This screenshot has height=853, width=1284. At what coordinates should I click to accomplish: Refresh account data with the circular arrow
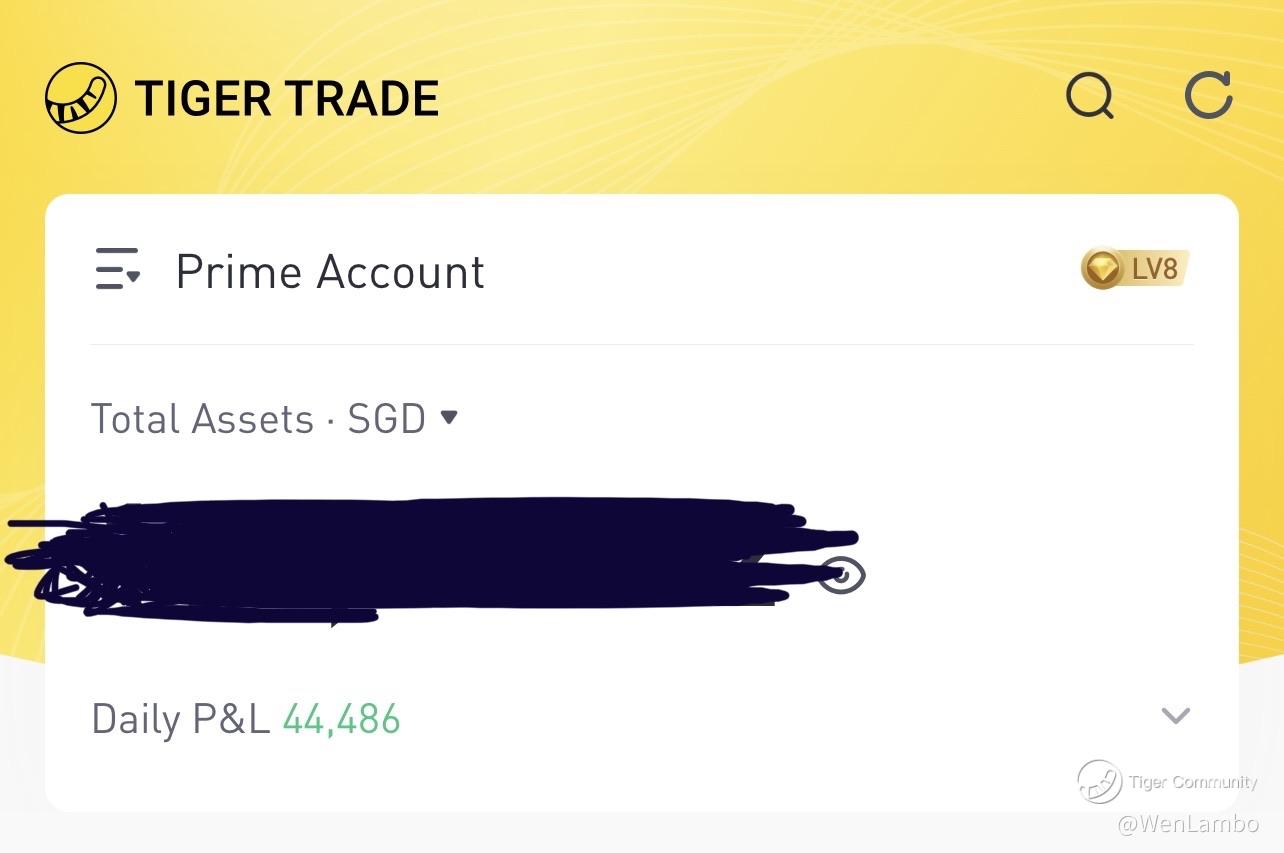[1208, 96]
